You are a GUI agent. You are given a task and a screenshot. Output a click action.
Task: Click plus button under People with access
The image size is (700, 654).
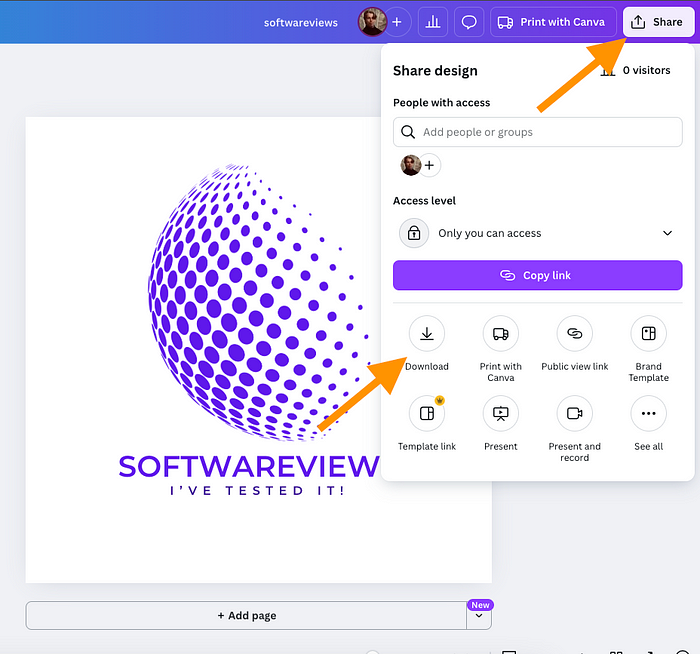coord(429,166)
